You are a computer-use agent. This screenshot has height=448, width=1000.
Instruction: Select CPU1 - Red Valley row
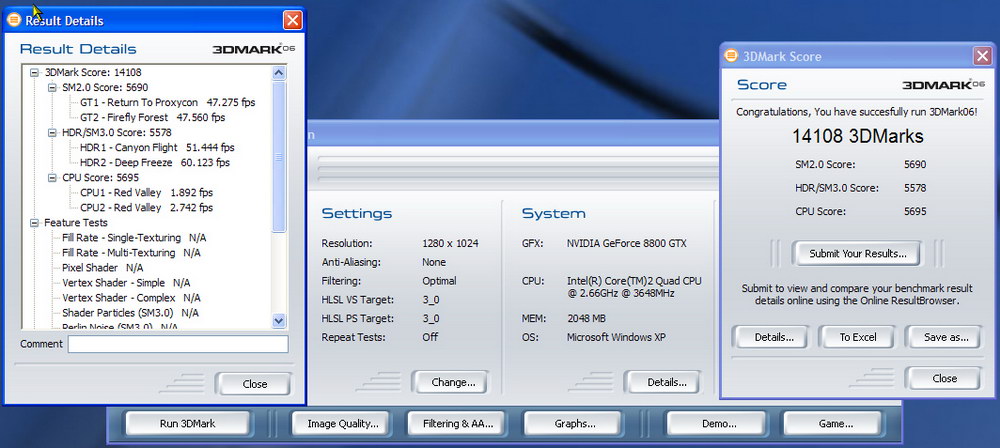pos(147,193)
